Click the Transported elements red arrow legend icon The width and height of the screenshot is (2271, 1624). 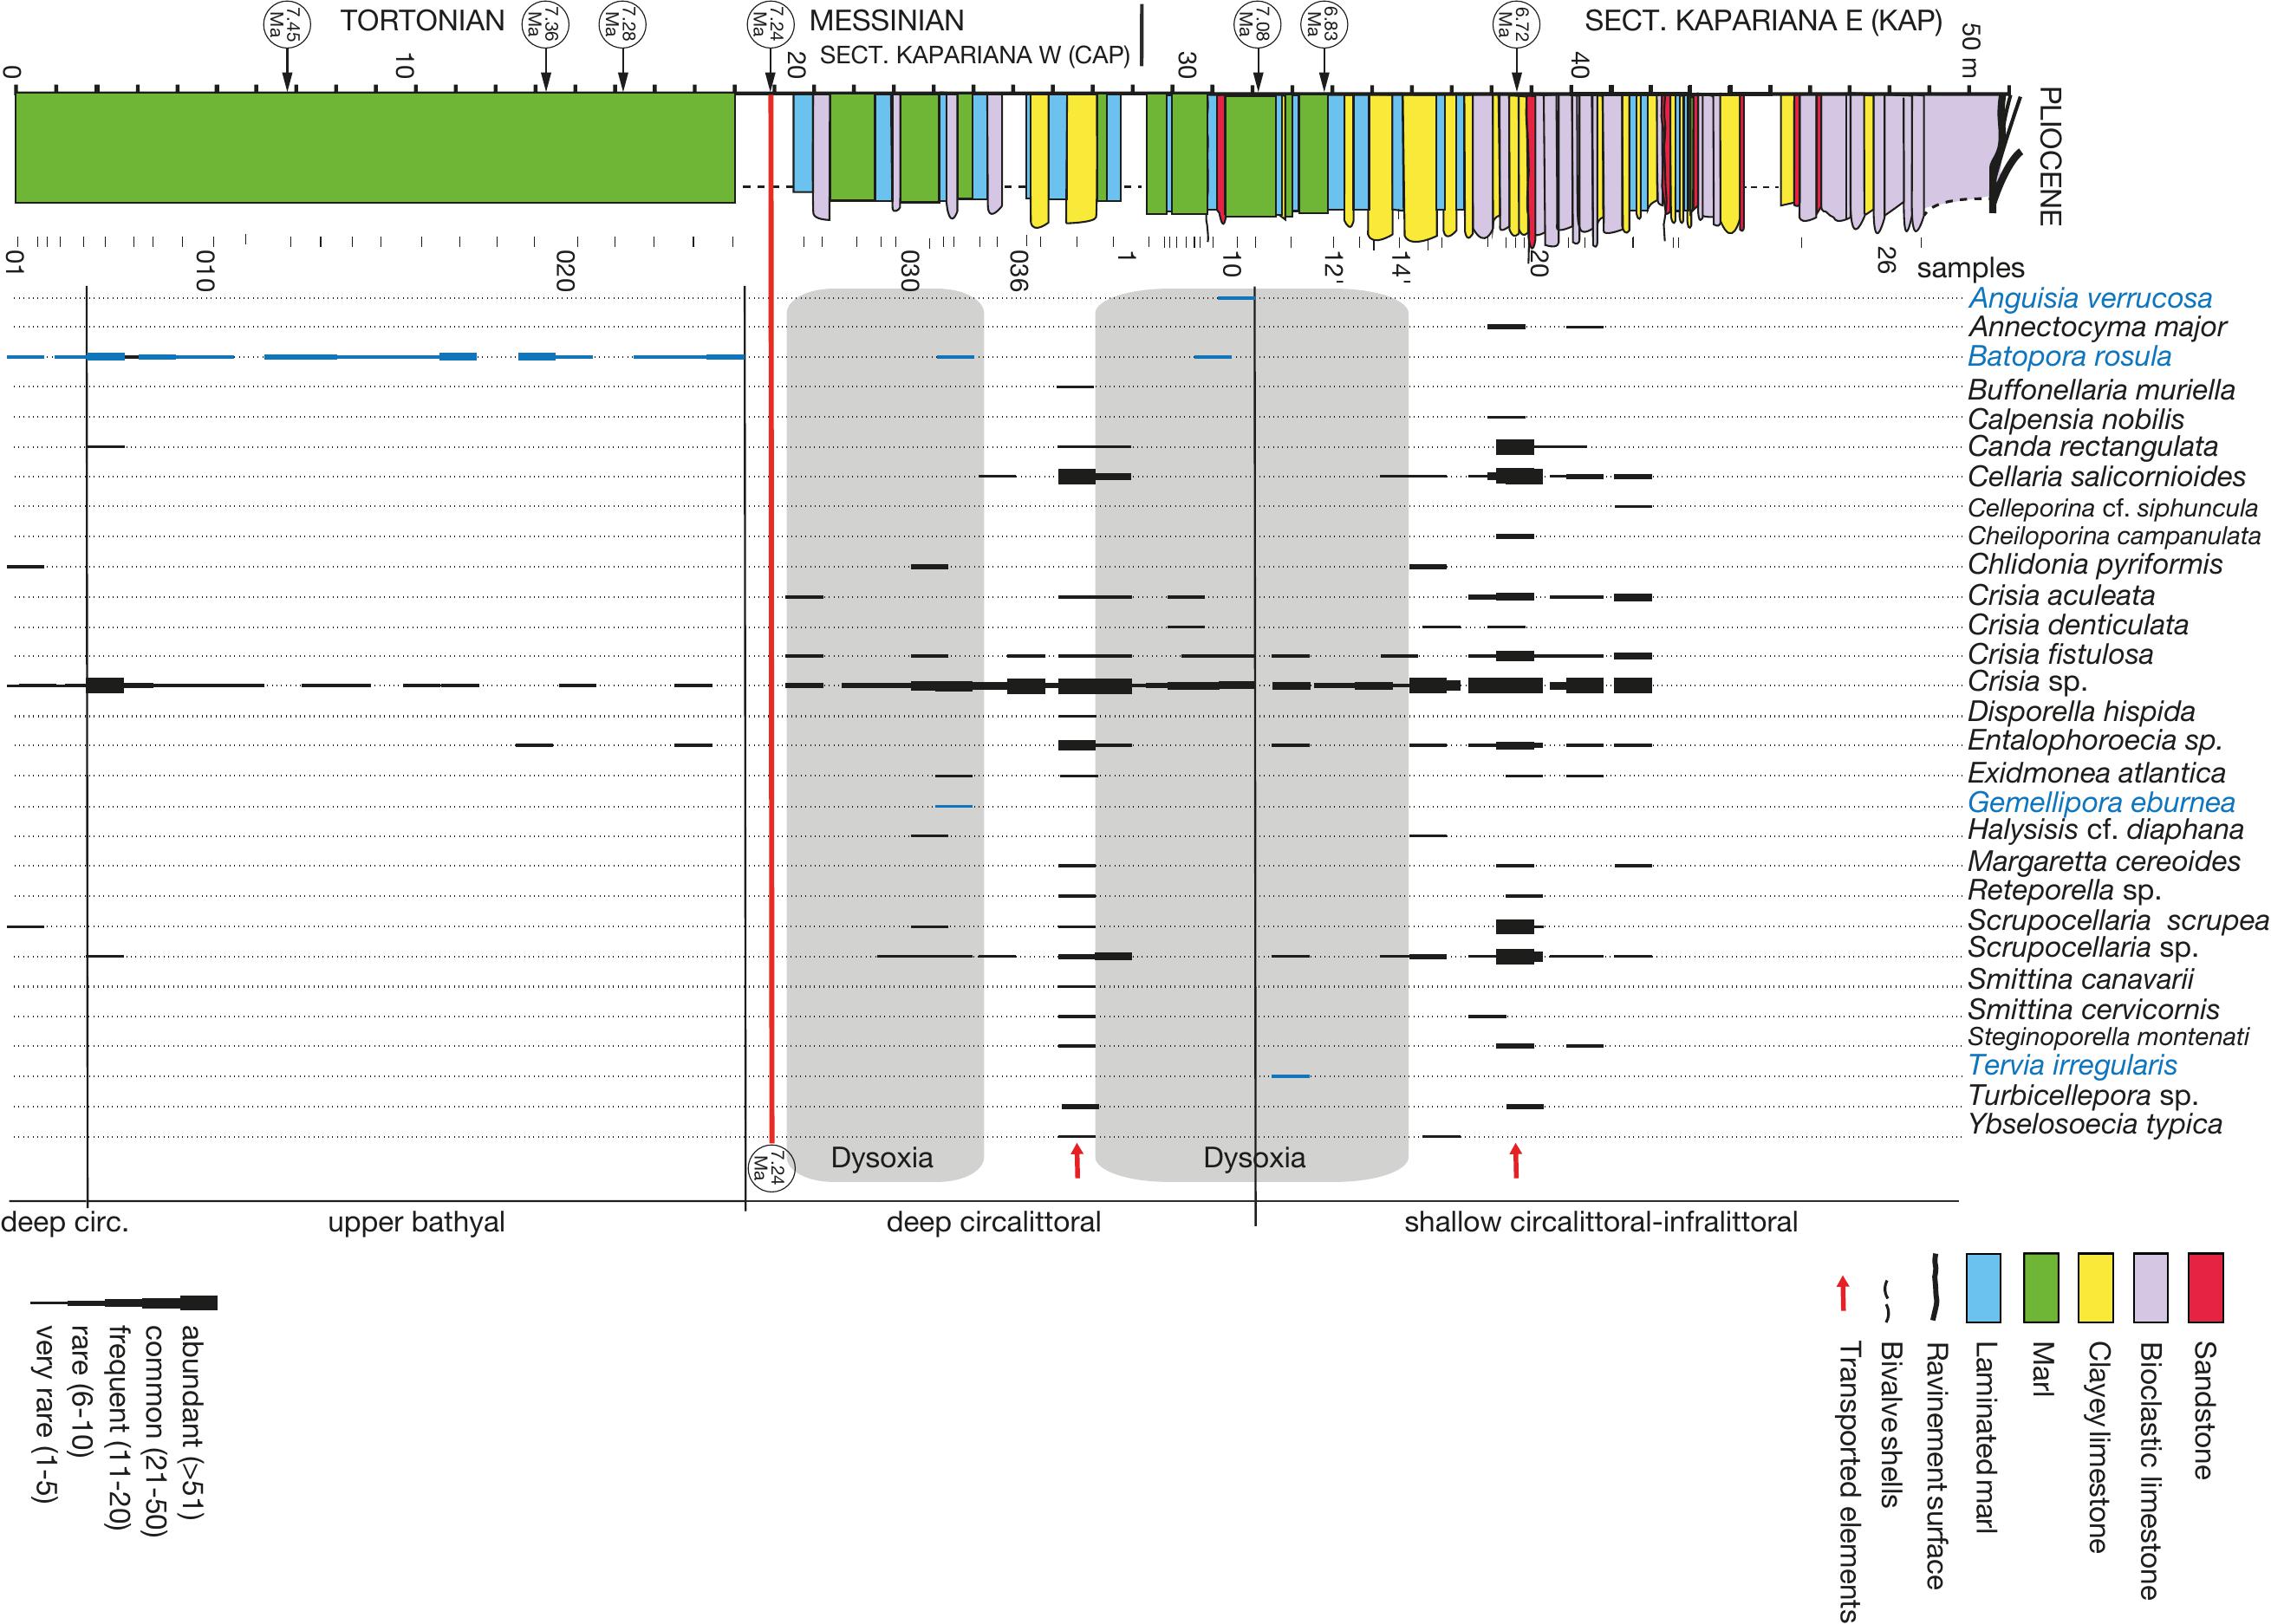[1844, 1293]
